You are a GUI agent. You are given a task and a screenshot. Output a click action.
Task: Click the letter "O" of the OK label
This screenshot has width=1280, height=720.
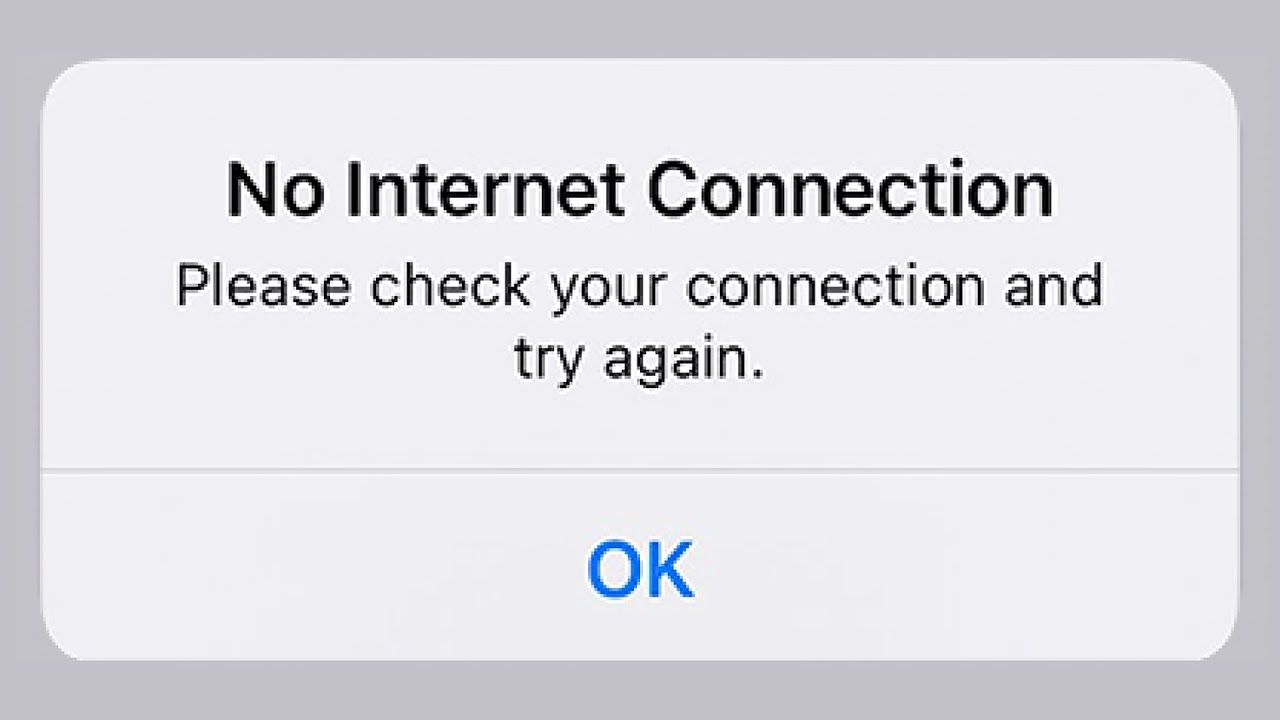[x=614, y=568]
